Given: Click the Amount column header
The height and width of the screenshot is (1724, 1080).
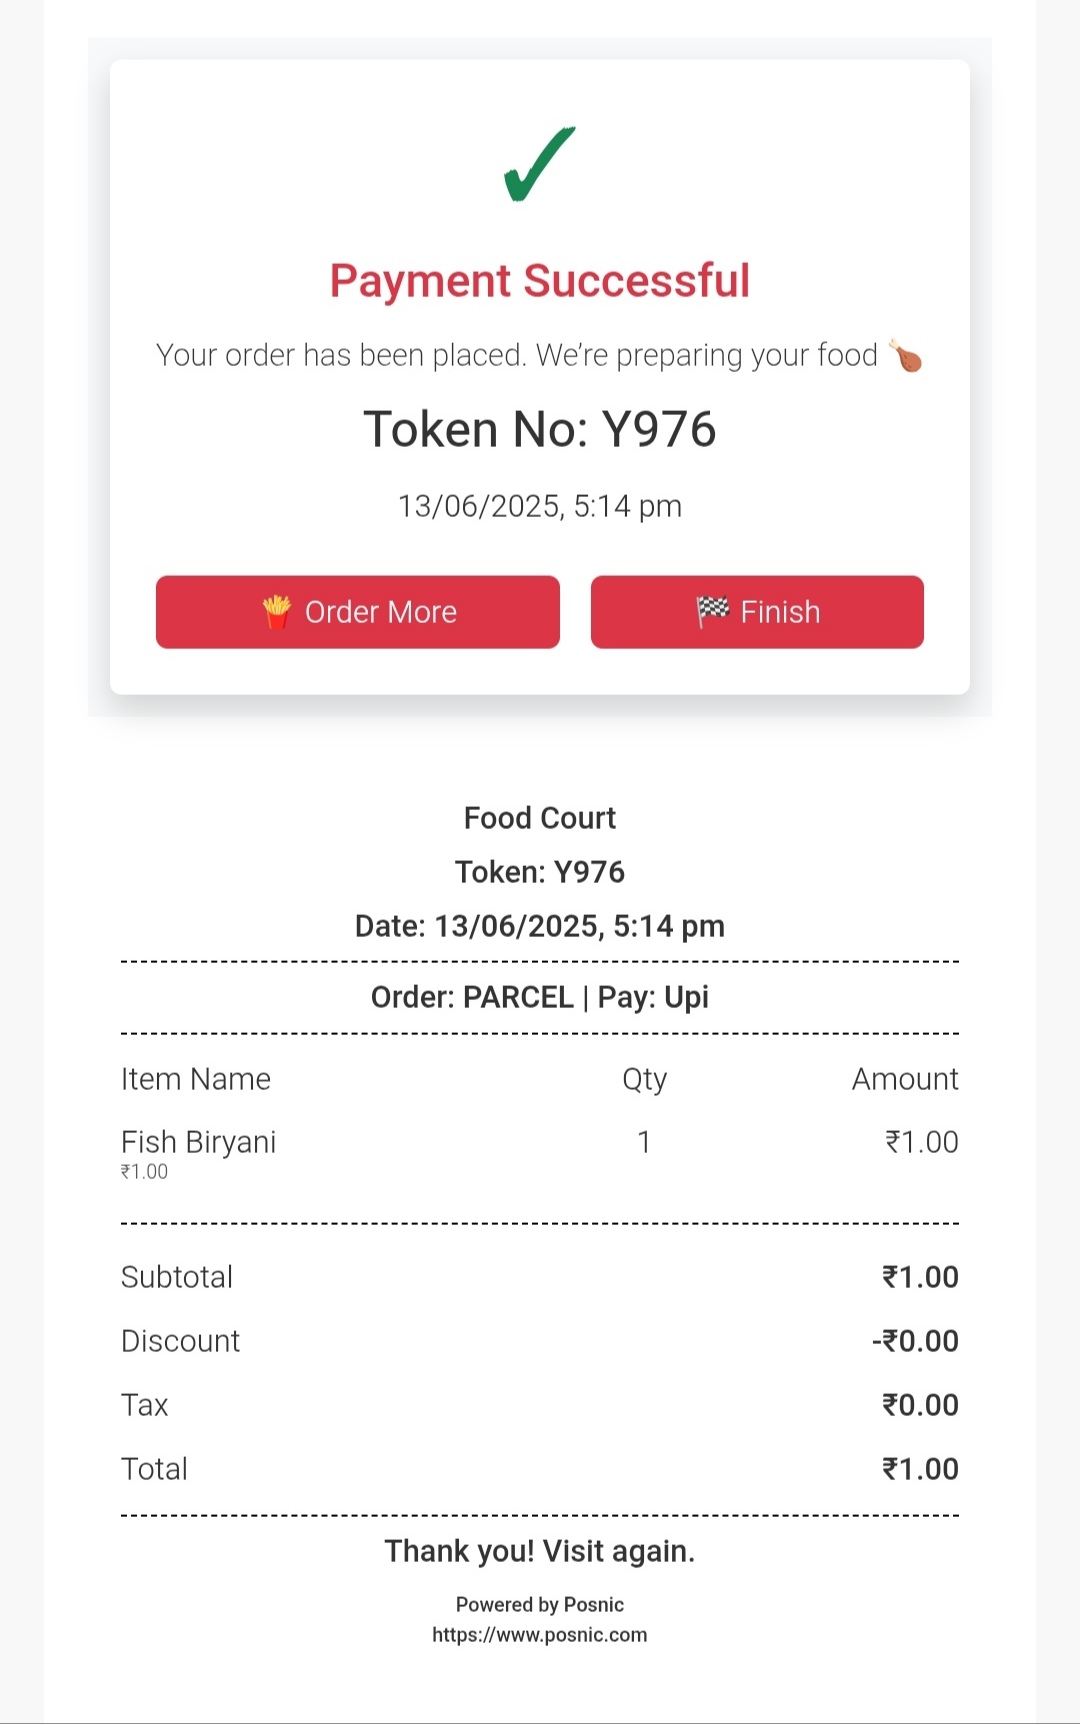Looking at the screenshot, I should (905, 1078).
